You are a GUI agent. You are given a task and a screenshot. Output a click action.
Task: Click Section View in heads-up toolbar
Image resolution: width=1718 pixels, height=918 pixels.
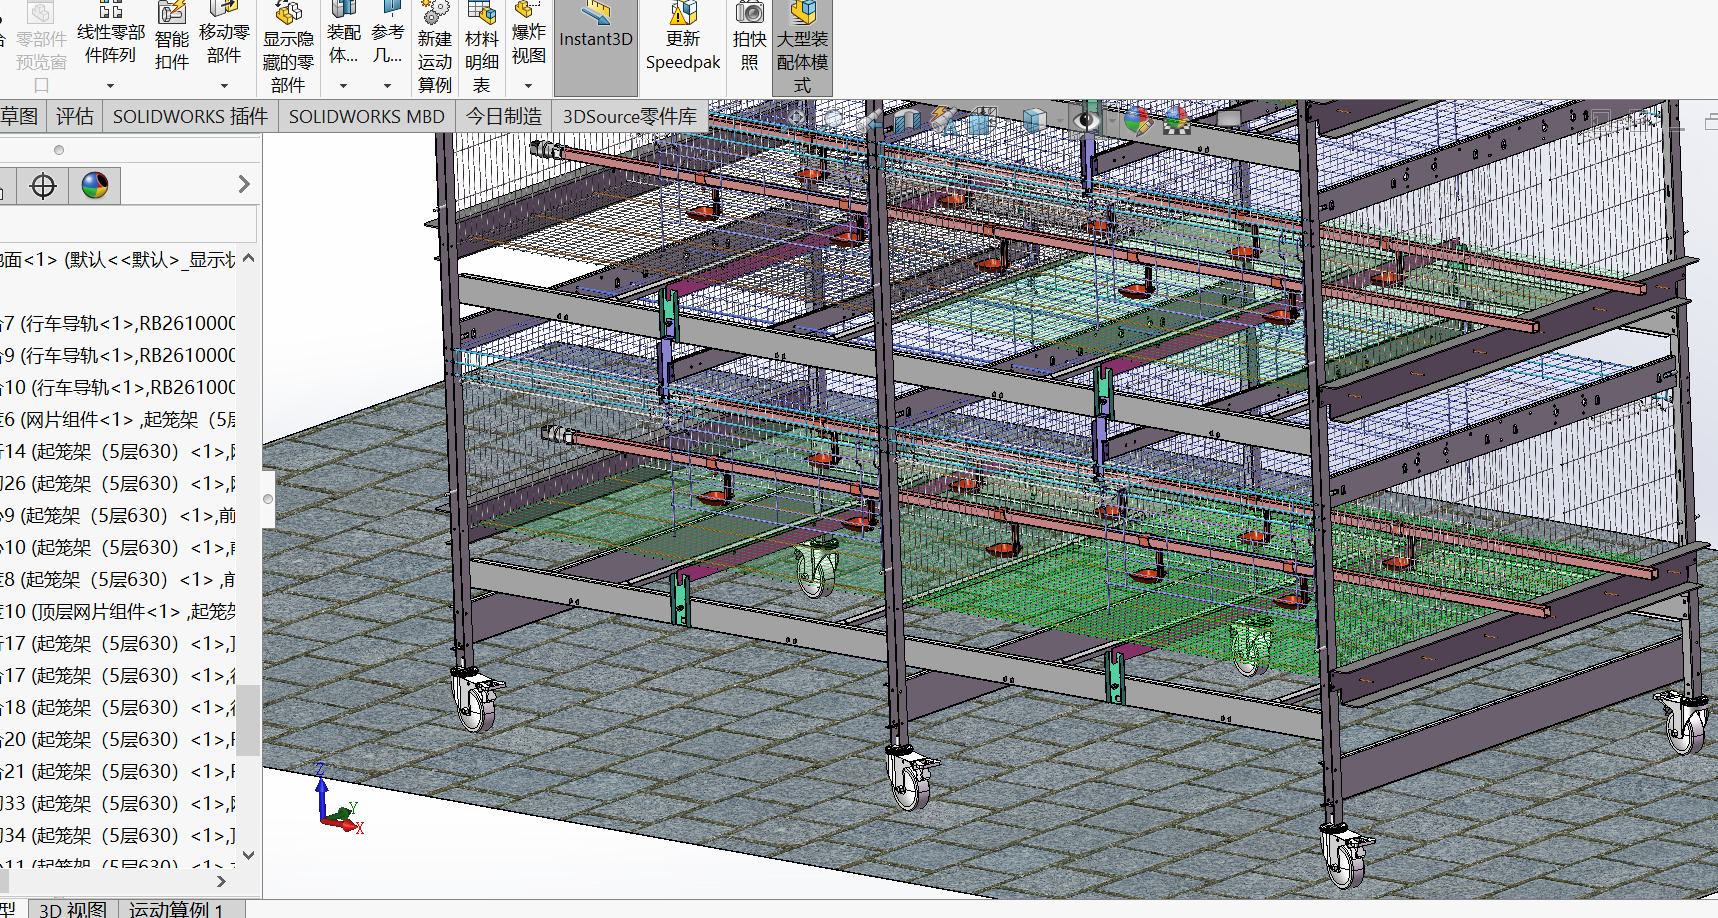pyautogui.click(x=907, y=120)
